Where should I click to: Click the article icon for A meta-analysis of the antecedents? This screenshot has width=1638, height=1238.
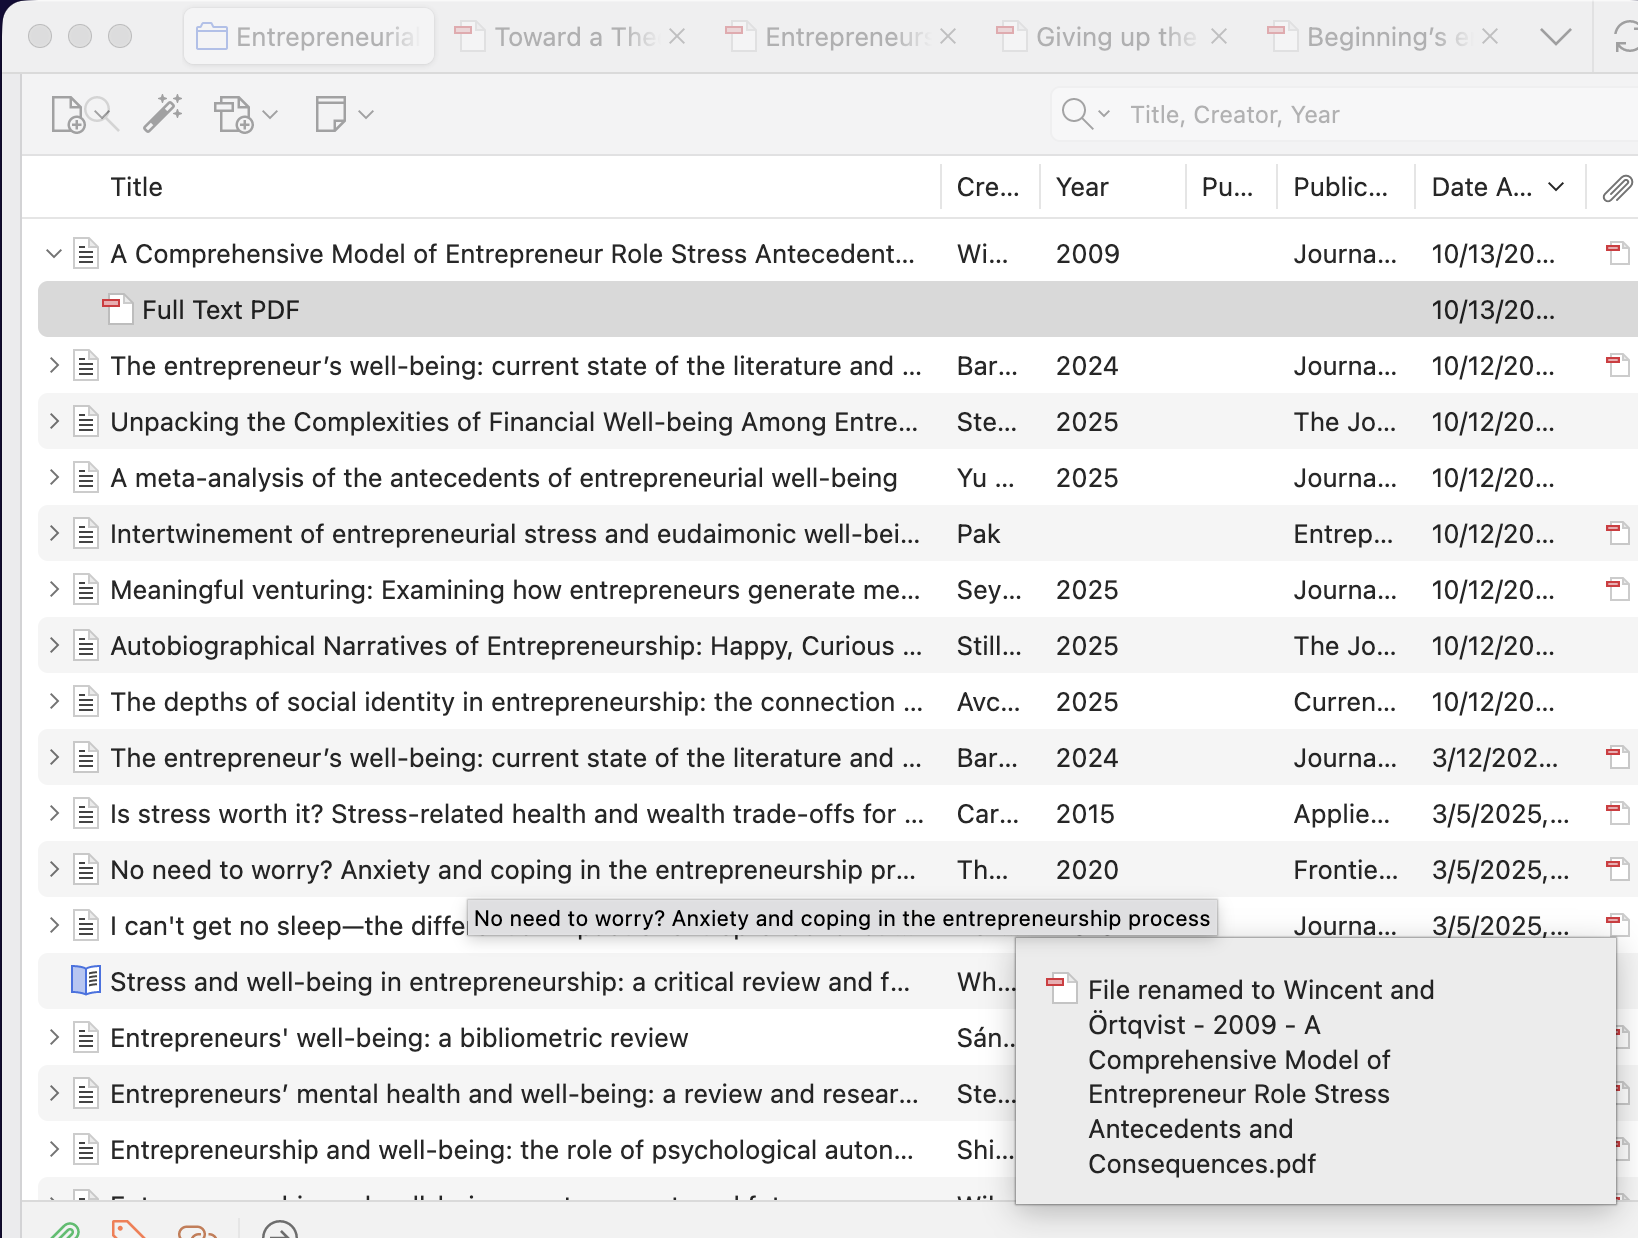coord(86,478)
